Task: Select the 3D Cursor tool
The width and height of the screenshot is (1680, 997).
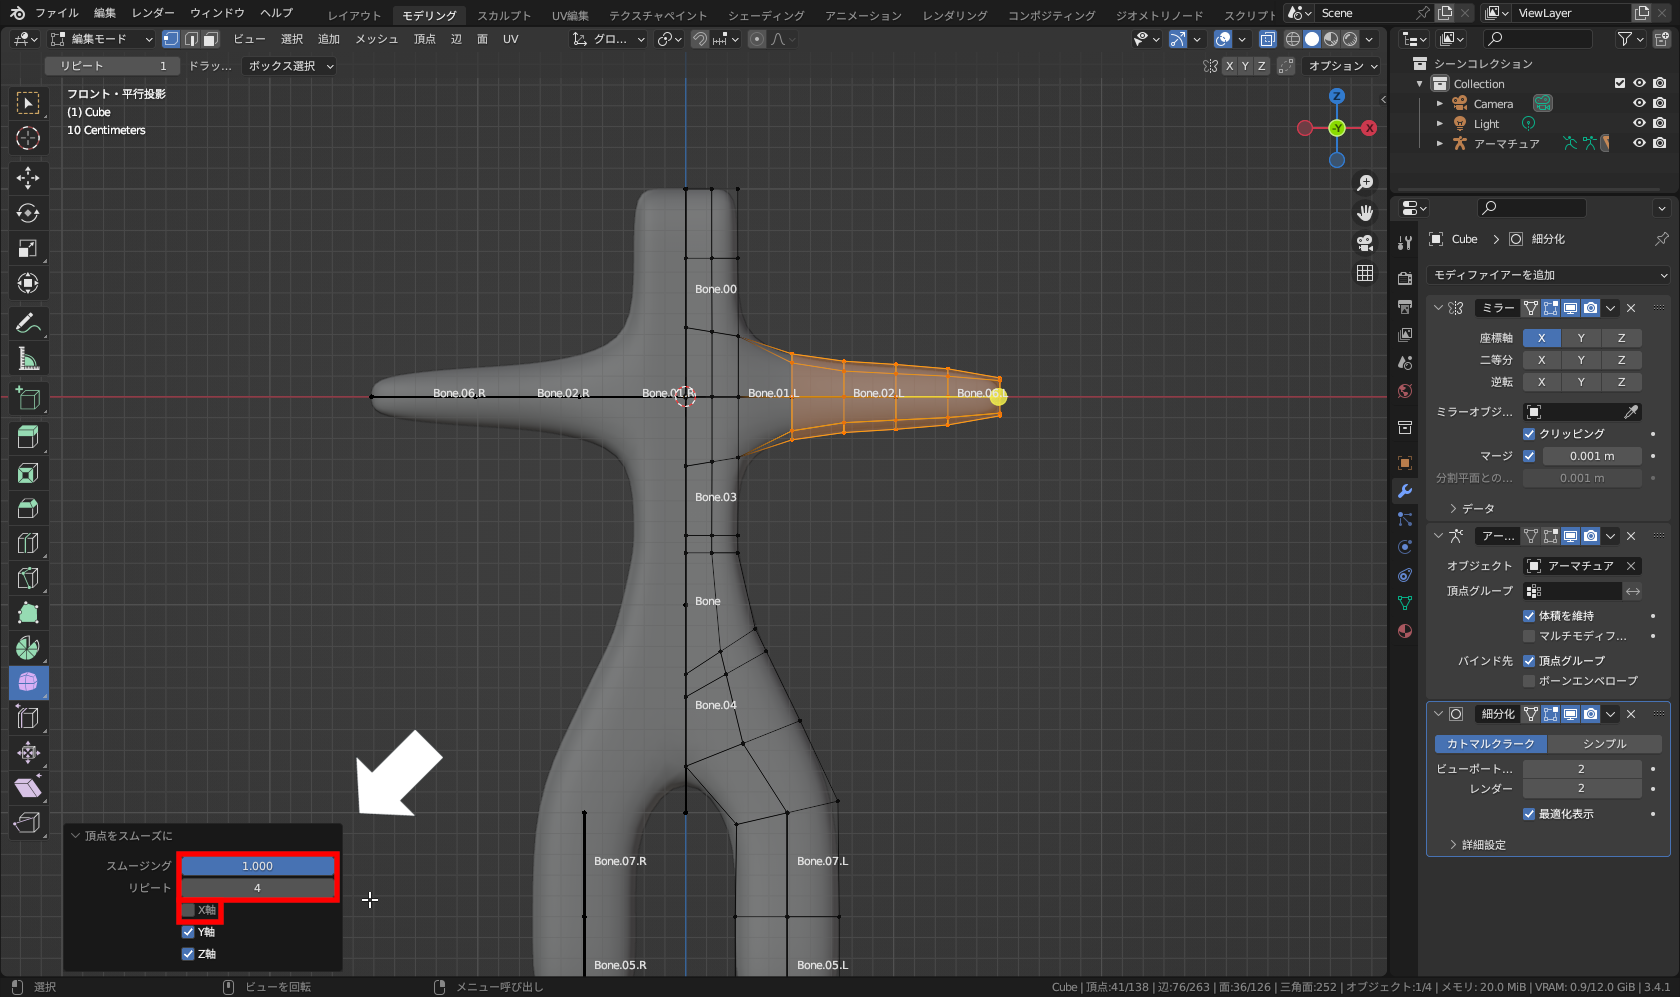Action: tap(28, 138)
